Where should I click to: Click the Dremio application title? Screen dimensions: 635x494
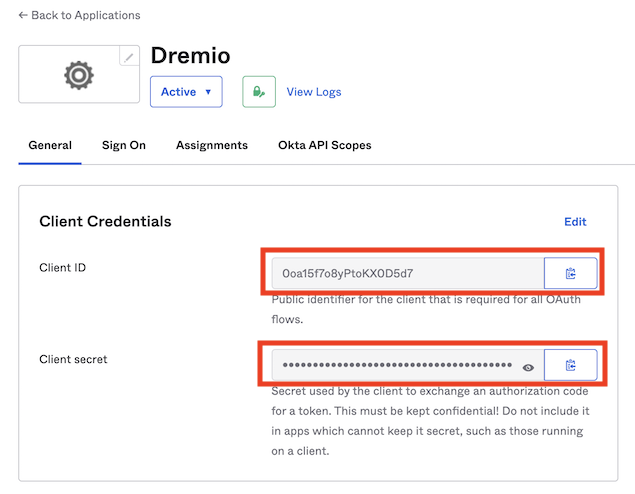tap(191, 56)
